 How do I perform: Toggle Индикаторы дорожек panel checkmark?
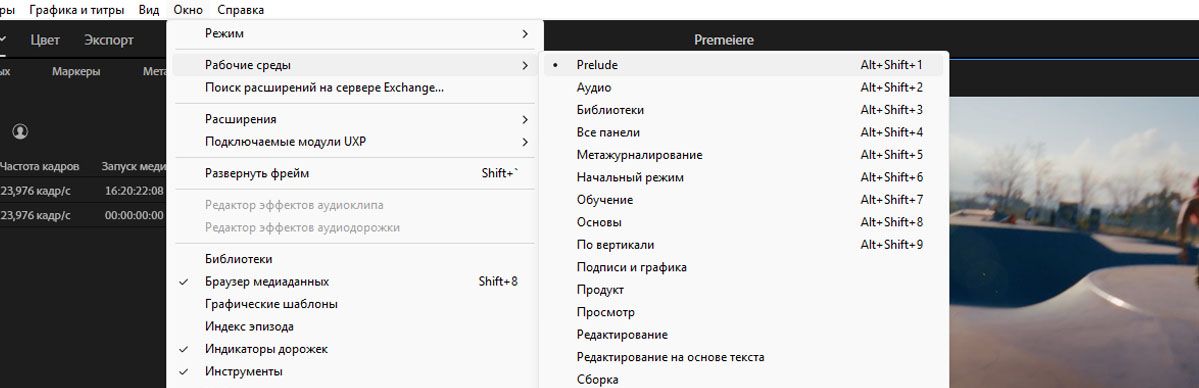pyautogui.click(x=355, y=349)
